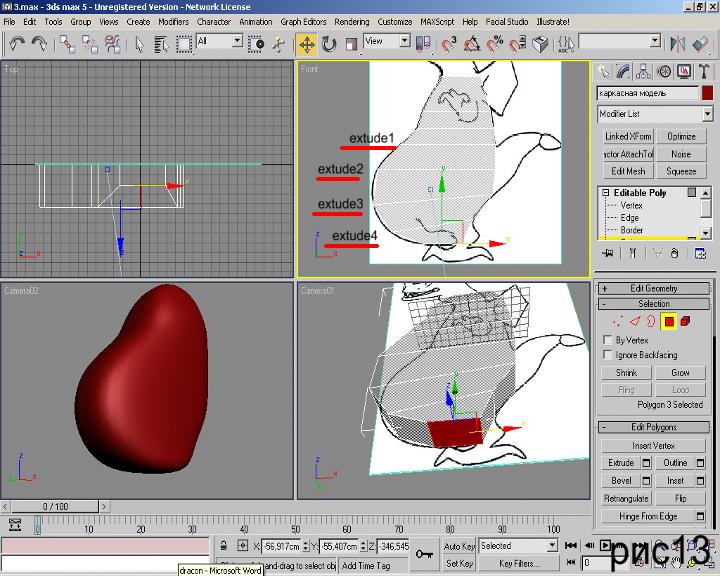The width and height of the screenshot is (720, 576).
Task: Activate the Select and Move tool
Action: (306, 43)
